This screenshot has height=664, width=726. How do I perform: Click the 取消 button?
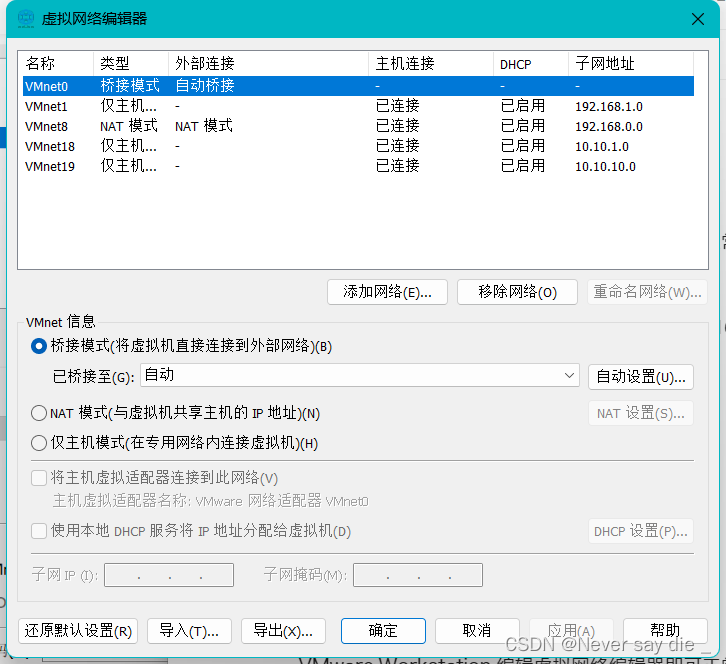pyautogui.click(x=477, y=631)
